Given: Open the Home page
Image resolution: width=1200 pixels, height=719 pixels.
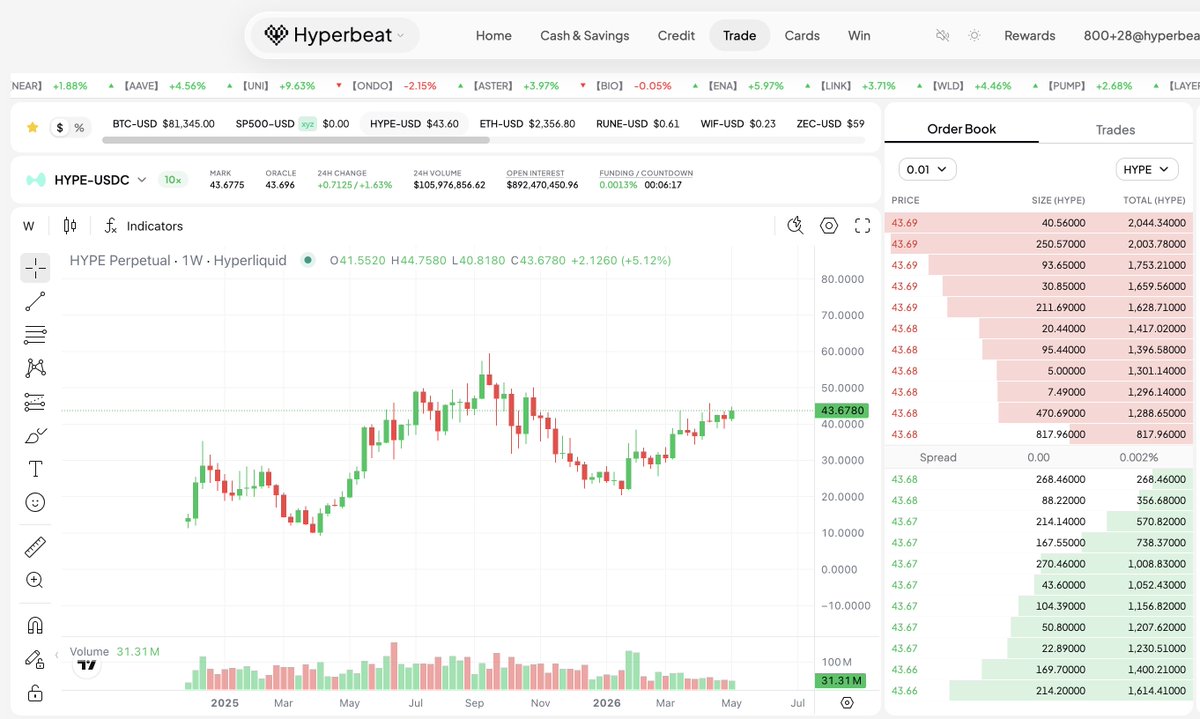Looking at the screenshot, I should tap(494, 35).
